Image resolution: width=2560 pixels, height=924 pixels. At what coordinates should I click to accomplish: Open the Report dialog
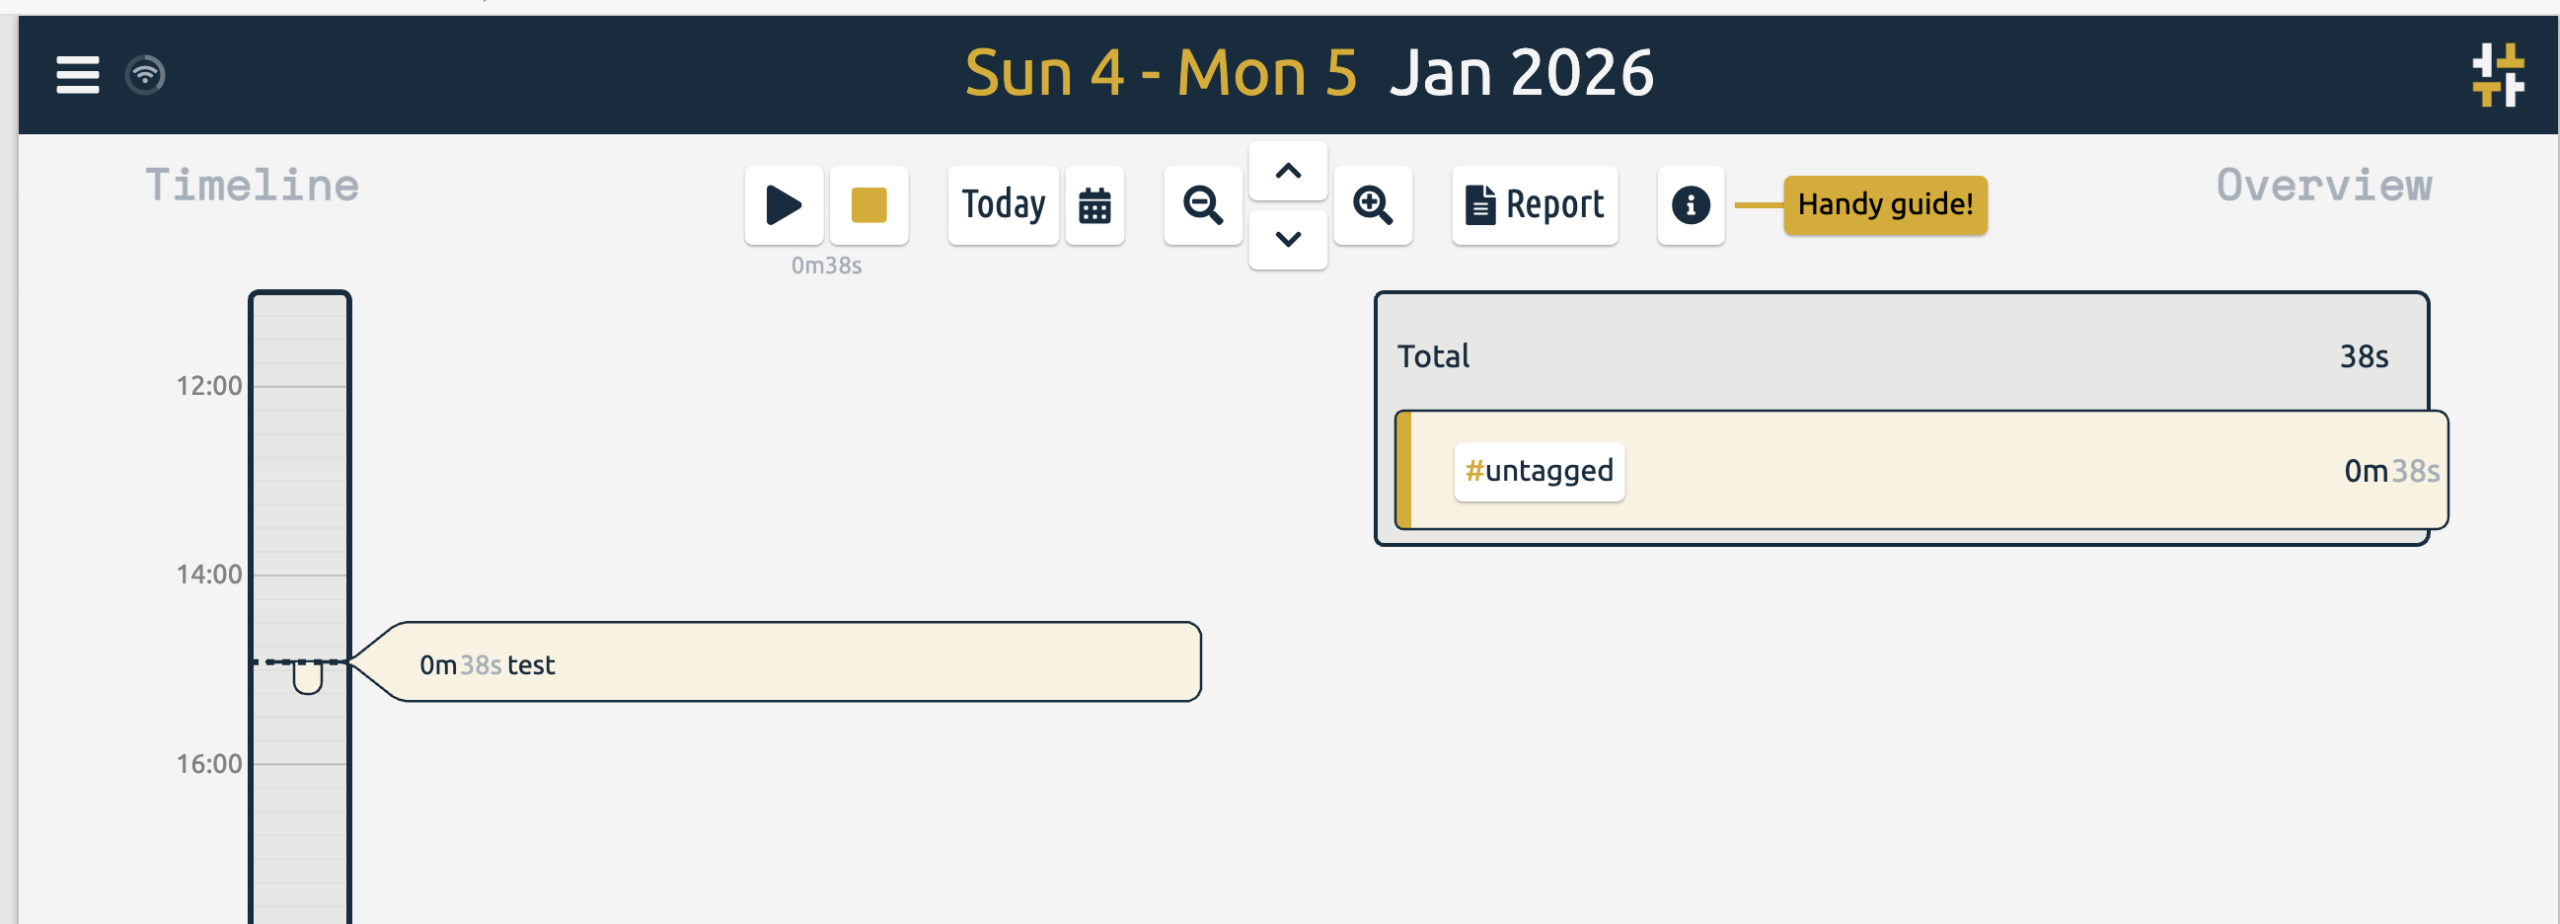(x=1534, y=205)
